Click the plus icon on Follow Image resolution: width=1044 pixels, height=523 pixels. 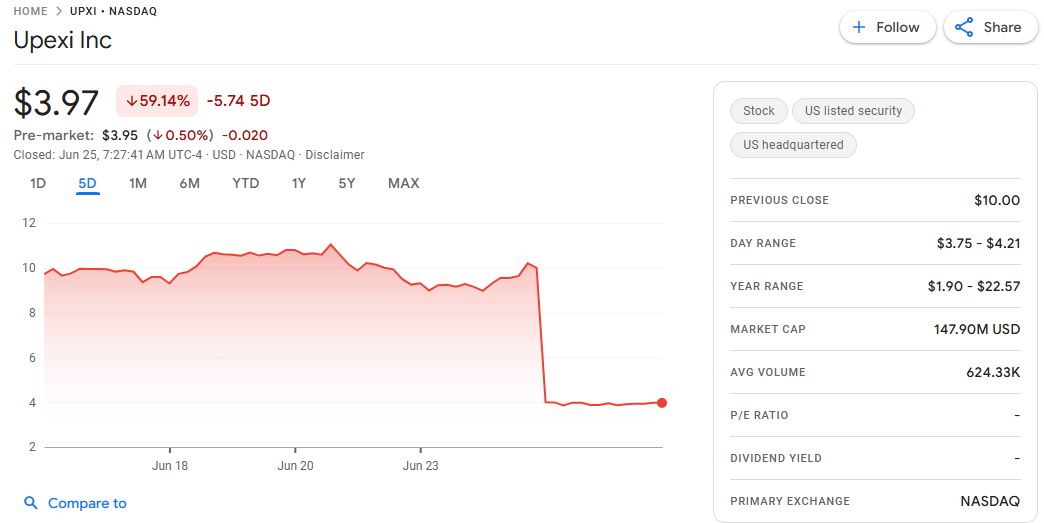[x=859, y=27]
